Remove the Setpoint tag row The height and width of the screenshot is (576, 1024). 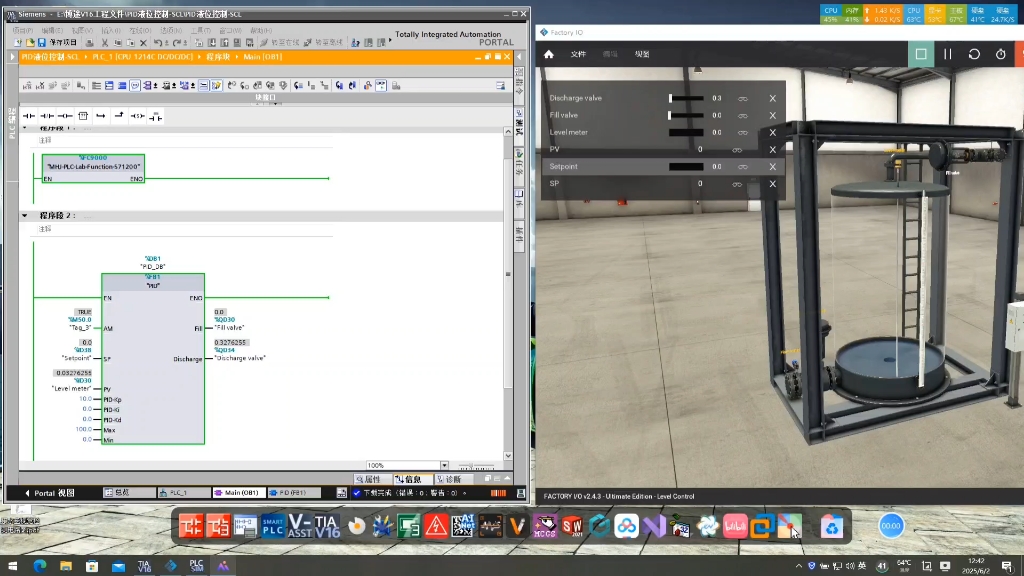(772, 167)
